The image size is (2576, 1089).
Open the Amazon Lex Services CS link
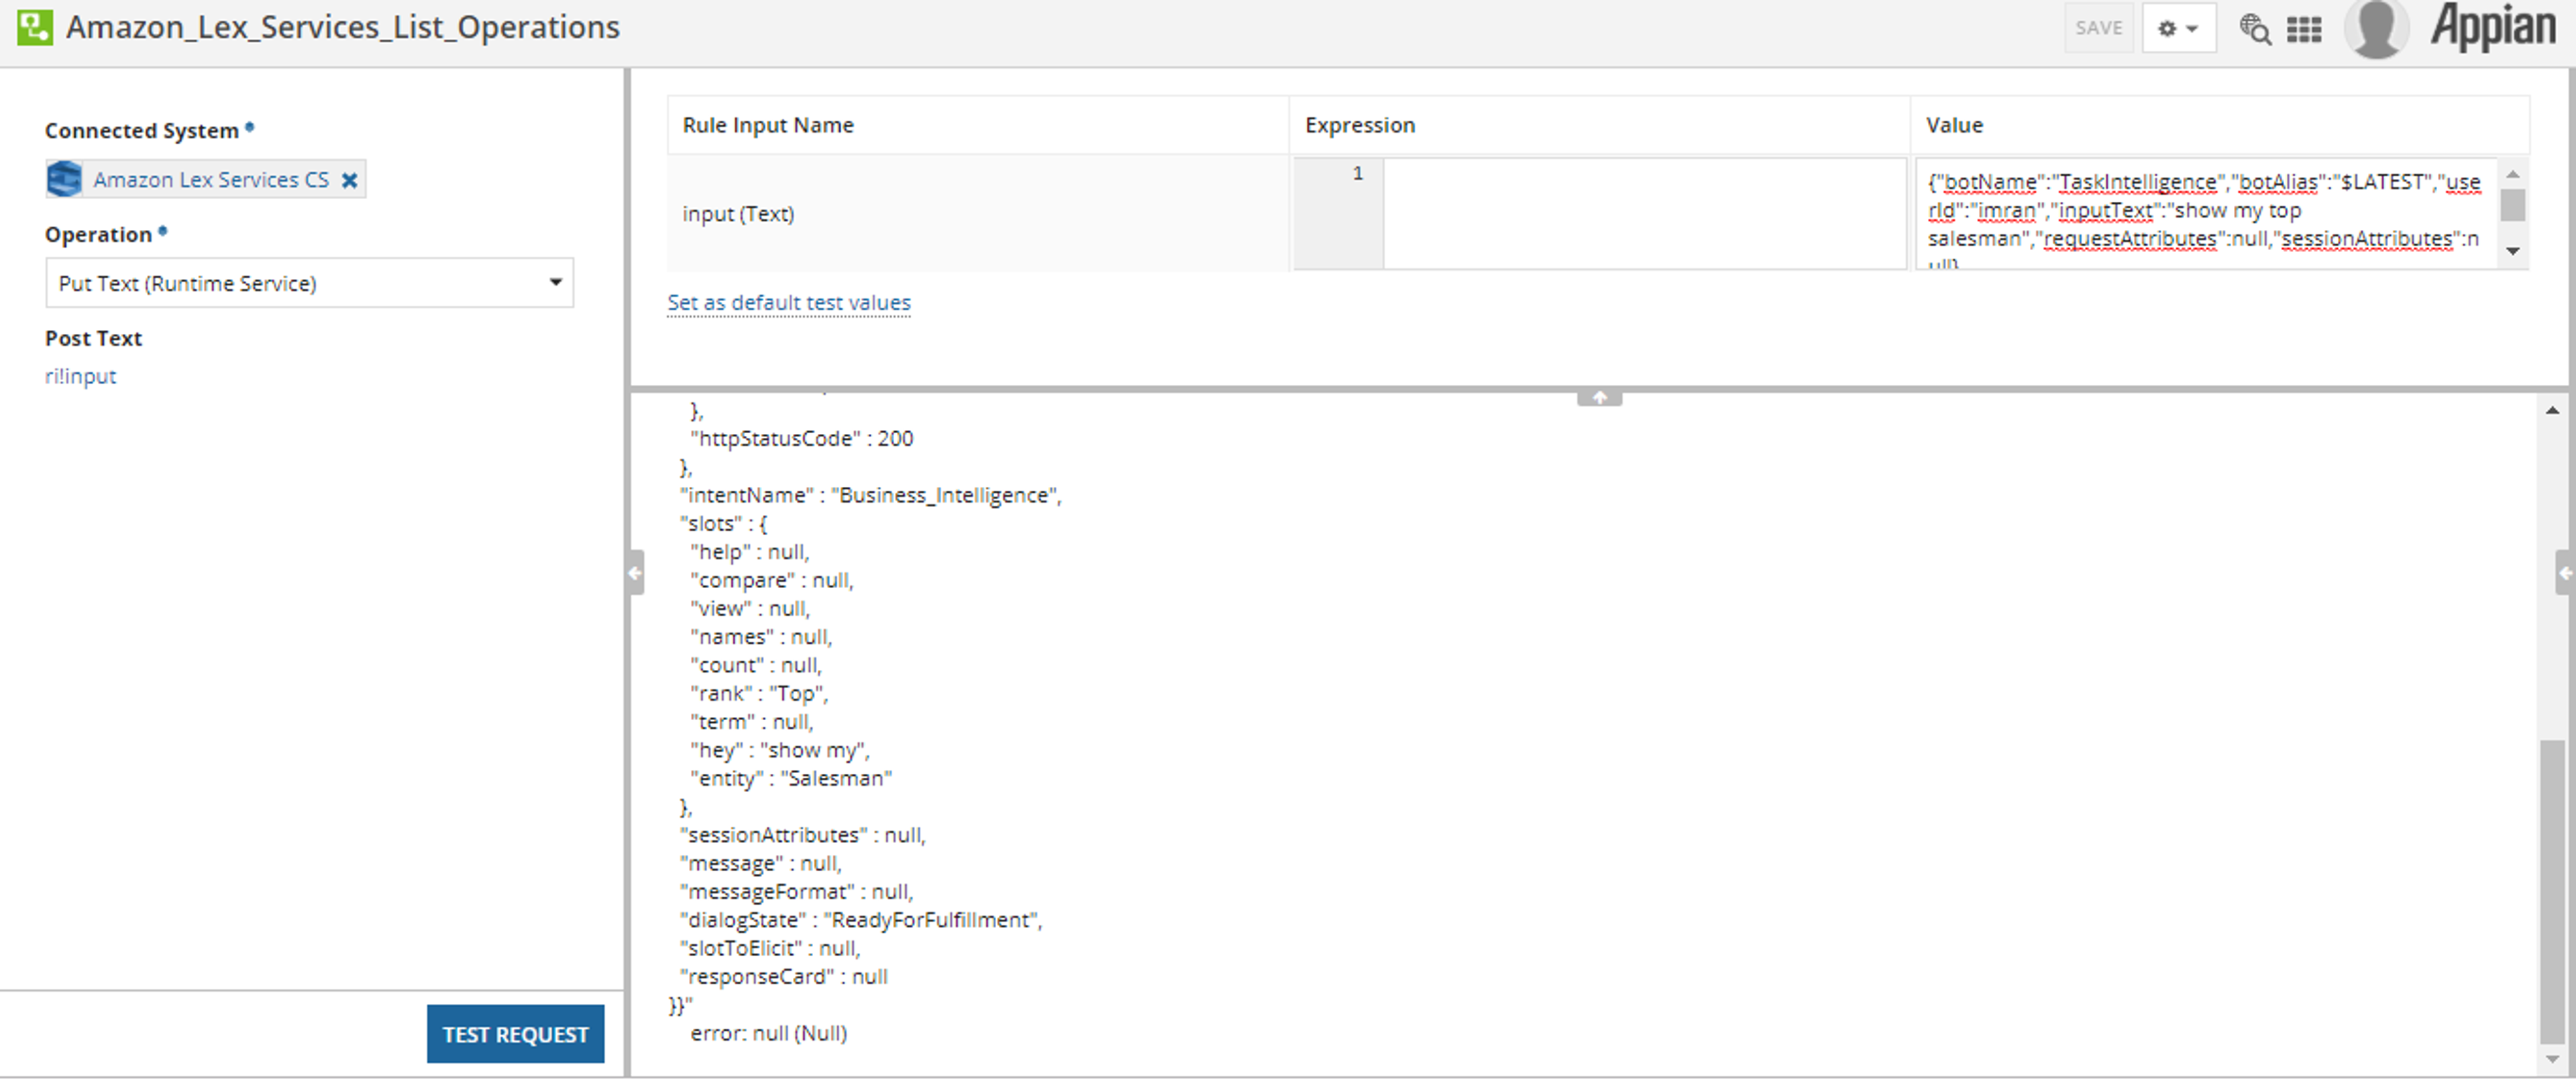[211, 180]
